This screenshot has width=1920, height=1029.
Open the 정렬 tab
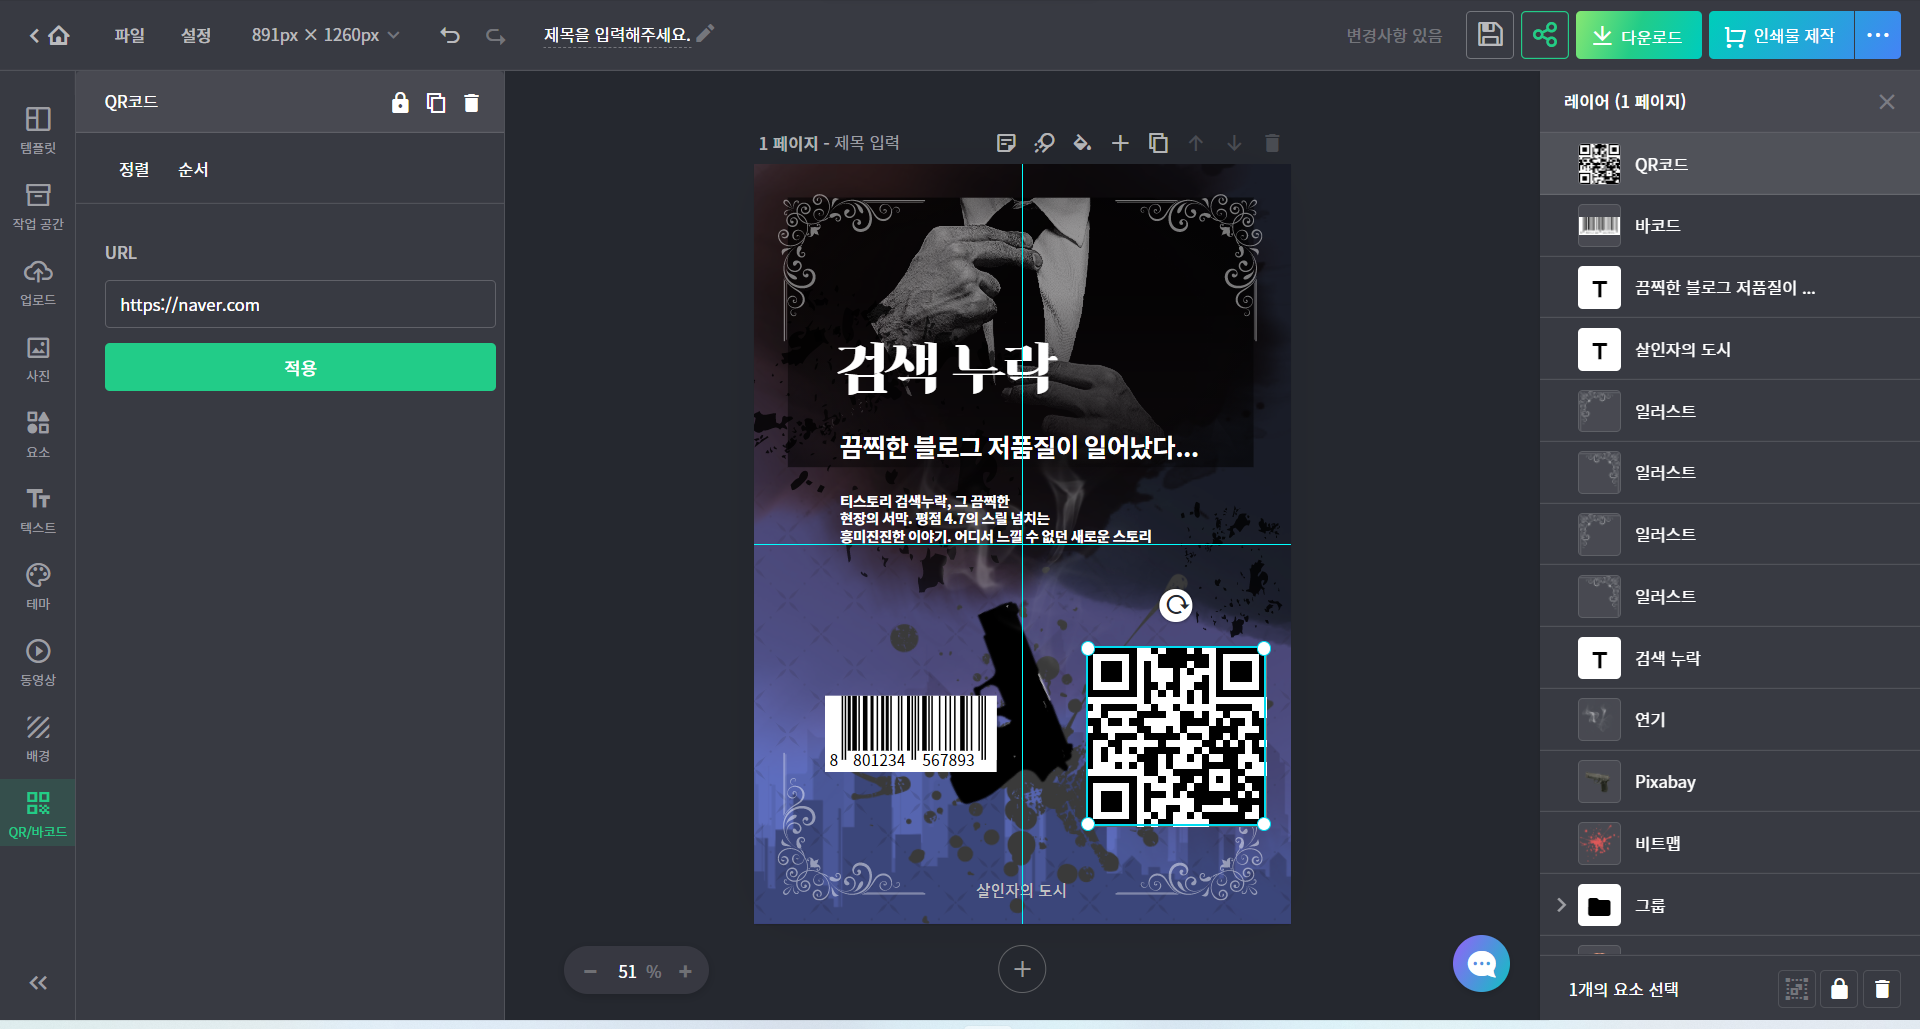tap(134, 169)
